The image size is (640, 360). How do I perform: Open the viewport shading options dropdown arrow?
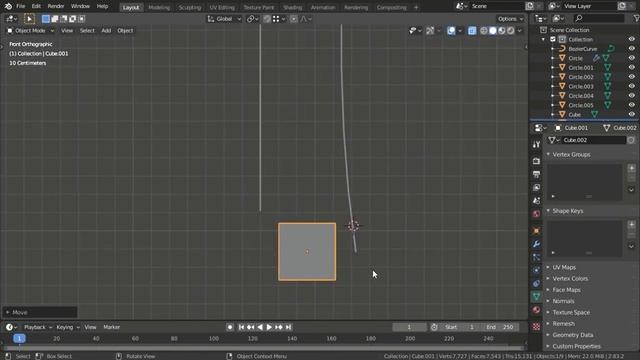point(520,31)
